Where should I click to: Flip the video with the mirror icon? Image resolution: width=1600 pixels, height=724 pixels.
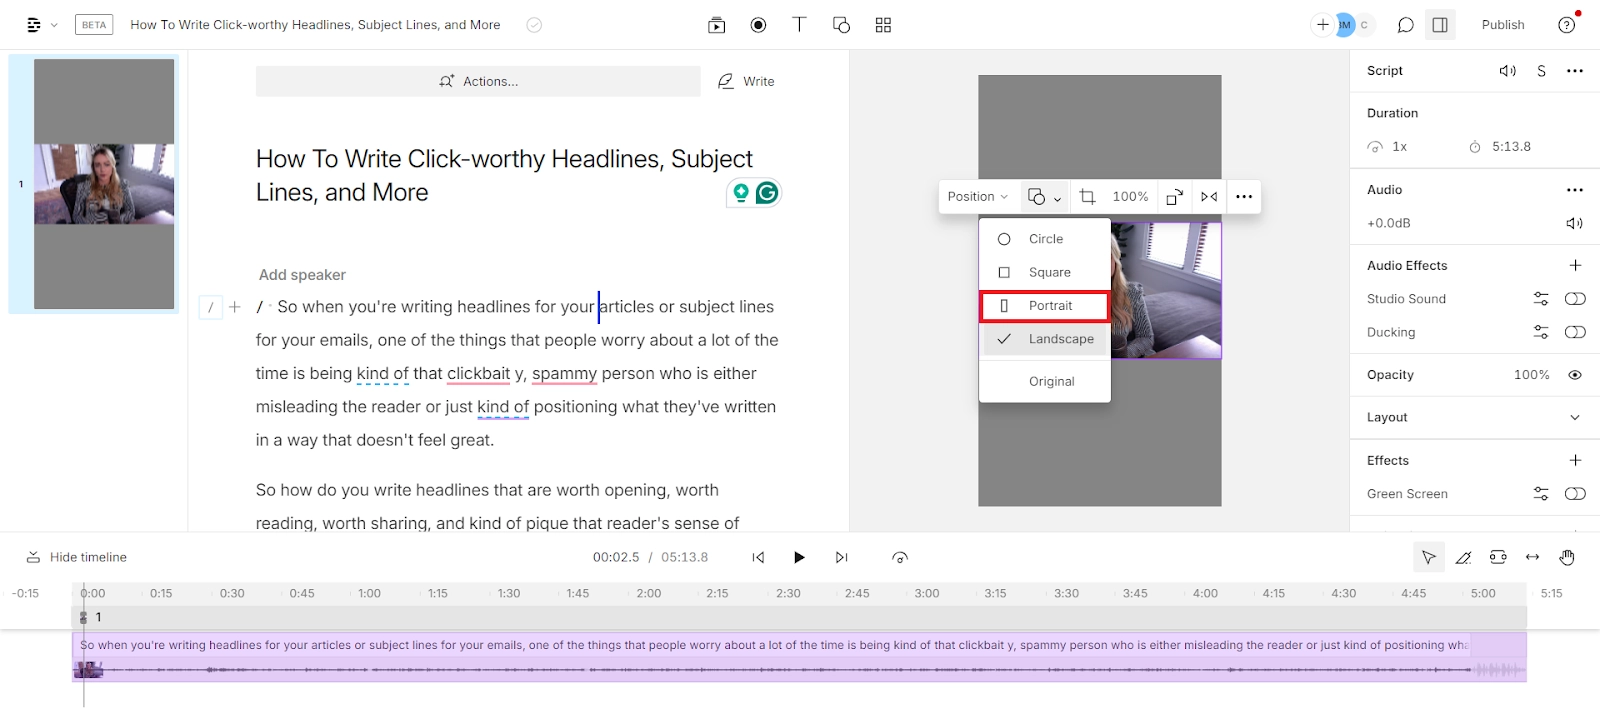(1209, 197)
